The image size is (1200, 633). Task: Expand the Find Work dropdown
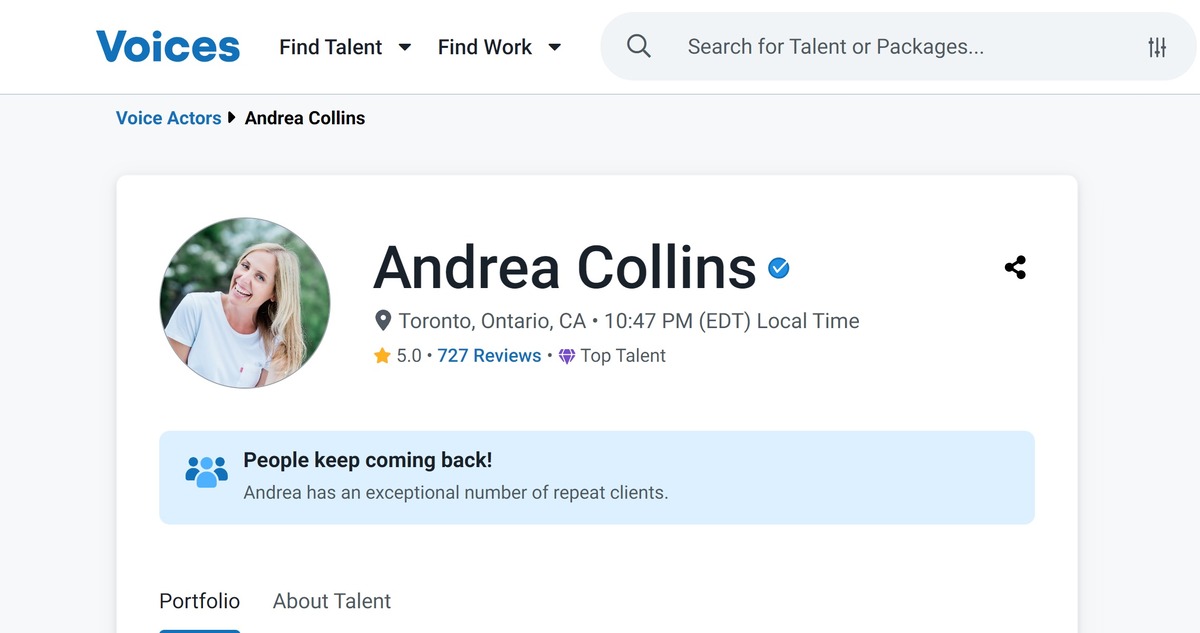[x=484, y=46]
